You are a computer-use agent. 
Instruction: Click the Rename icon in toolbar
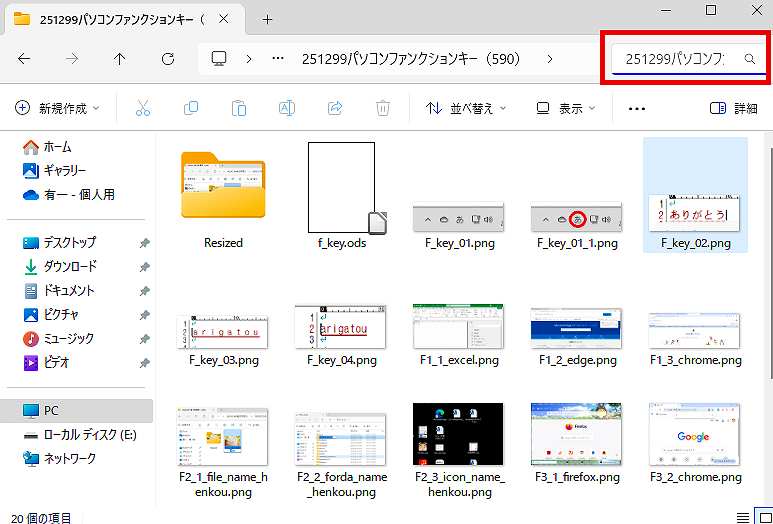(287, 108)
